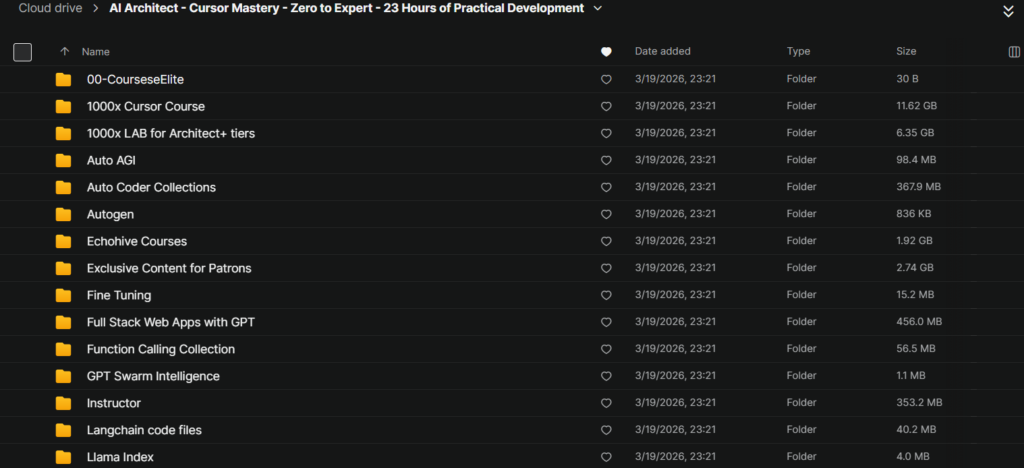This screenshot has width=1024, height=468.
Task: Open the current folder breadcrumb dropdown chevron
Action: pyautogui.click(x=598, y=8)
